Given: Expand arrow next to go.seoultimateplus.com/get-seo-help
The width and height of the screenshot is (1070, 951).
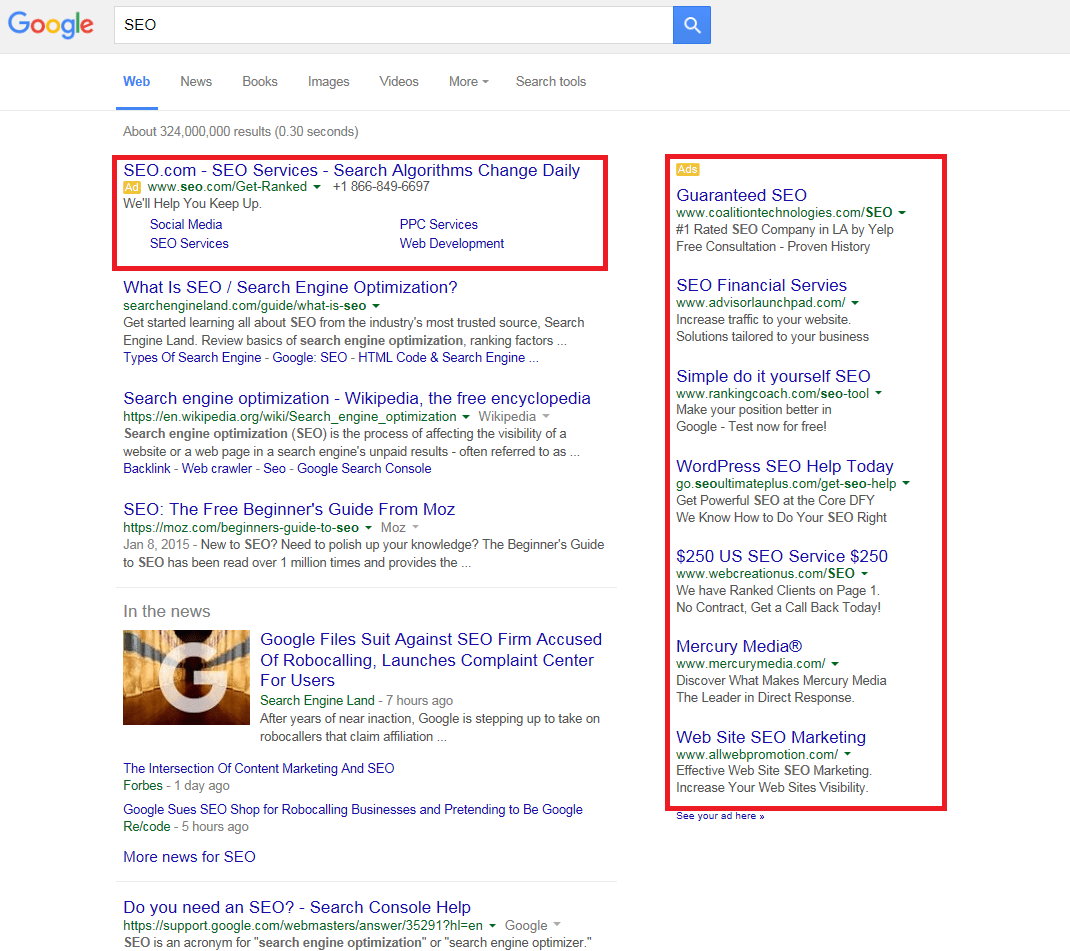Looking at the screenshot, I should click(906, 483).
